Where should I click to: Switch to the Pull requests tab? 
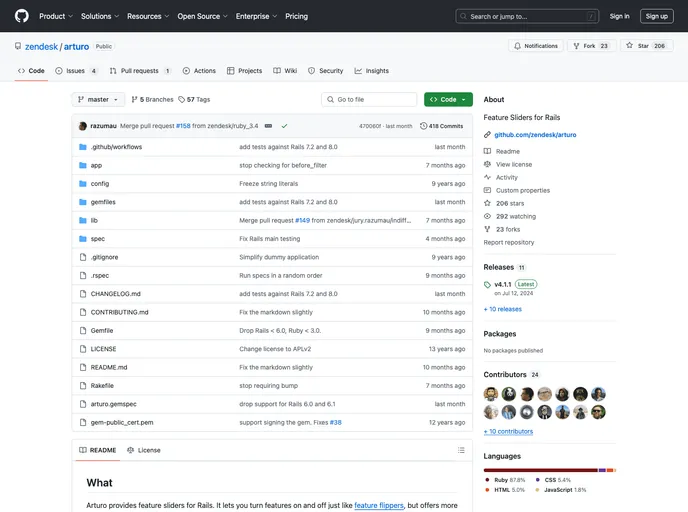(140, 71)
